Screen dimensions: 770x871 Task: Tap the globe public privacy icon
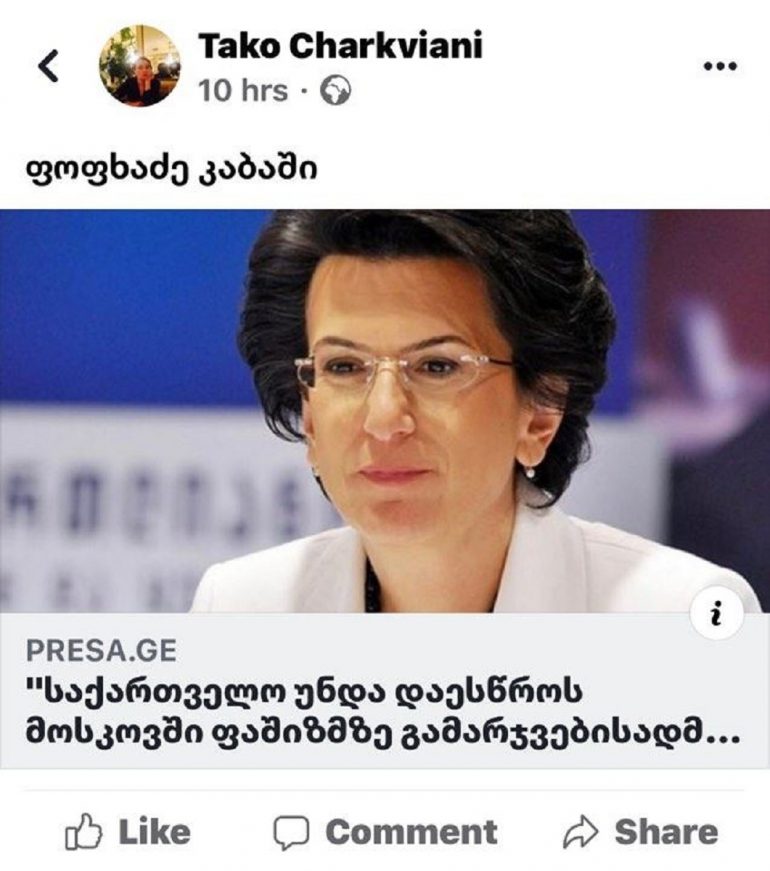(x=336, y=91)
